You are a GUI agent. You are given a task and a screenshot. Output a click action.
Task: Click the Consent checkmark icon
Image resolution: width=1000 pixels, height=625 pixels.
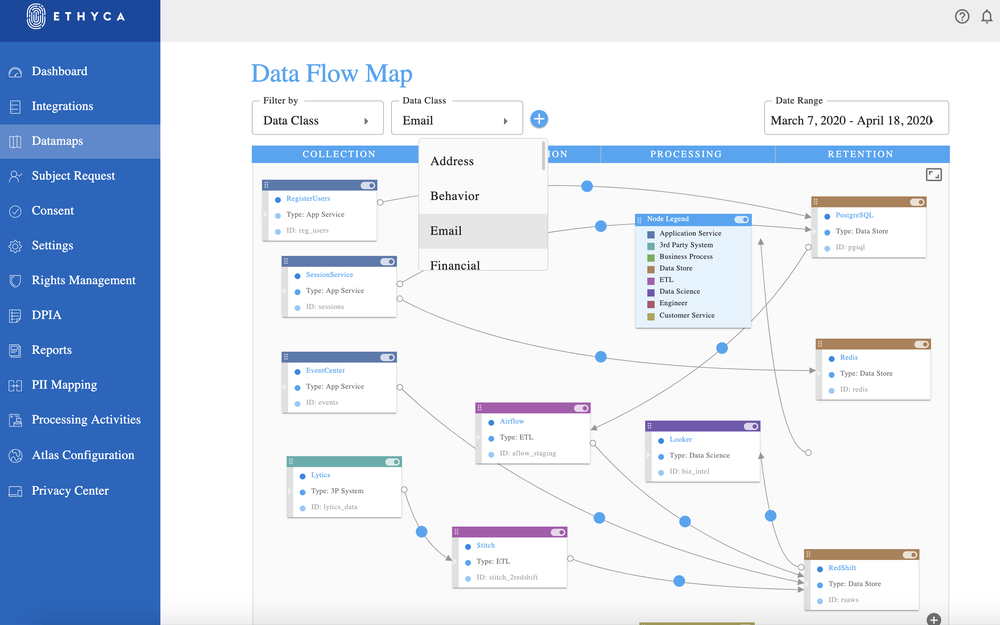15,211
